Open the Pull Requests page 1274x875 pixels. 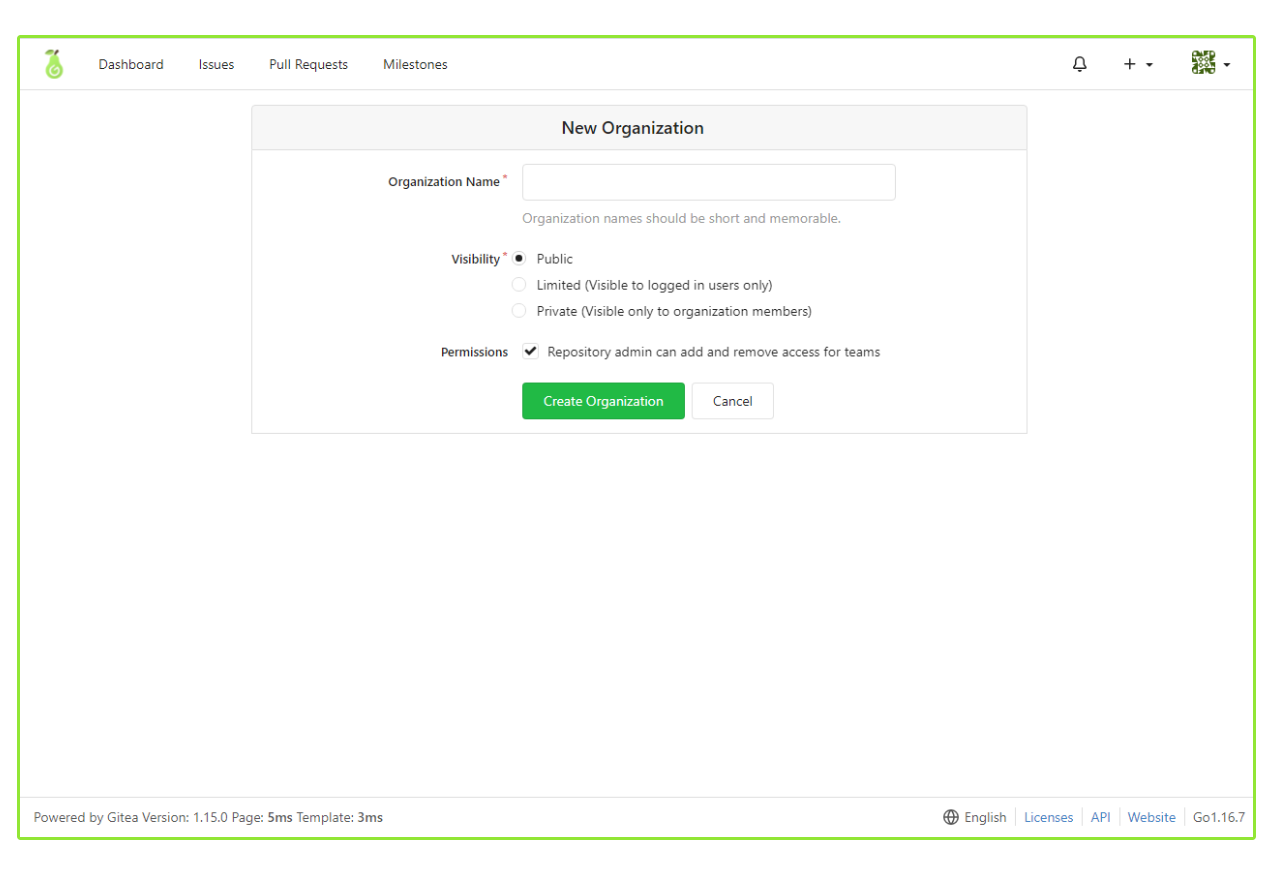click(308, 64)
